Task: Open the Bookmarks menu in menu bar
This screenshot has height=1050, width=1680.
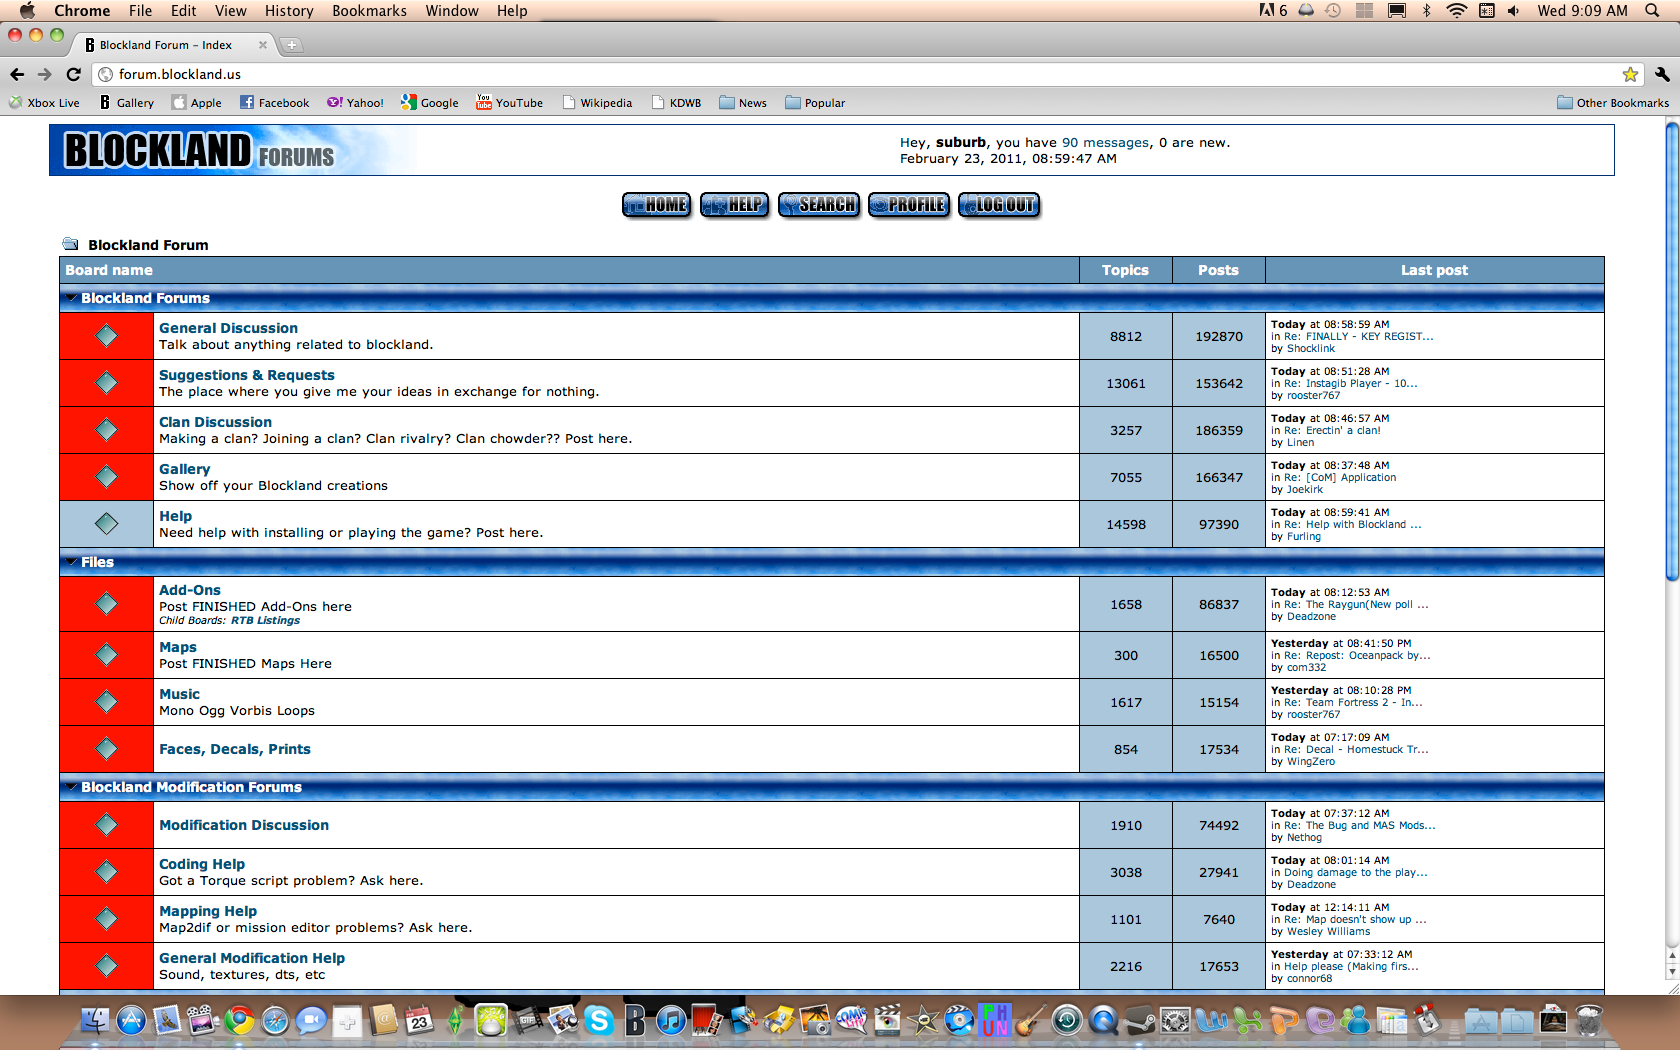Action: click(369, 11)
